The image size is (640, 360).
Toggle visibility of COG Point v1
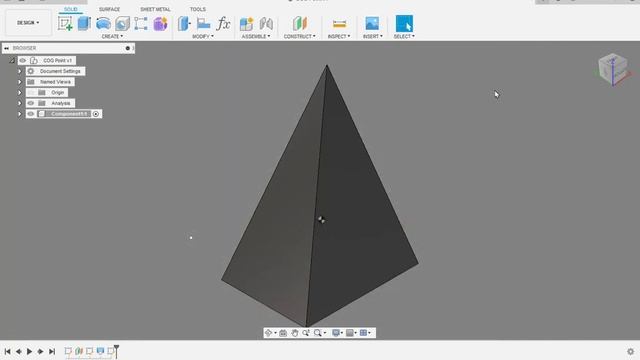pos(23,60)
